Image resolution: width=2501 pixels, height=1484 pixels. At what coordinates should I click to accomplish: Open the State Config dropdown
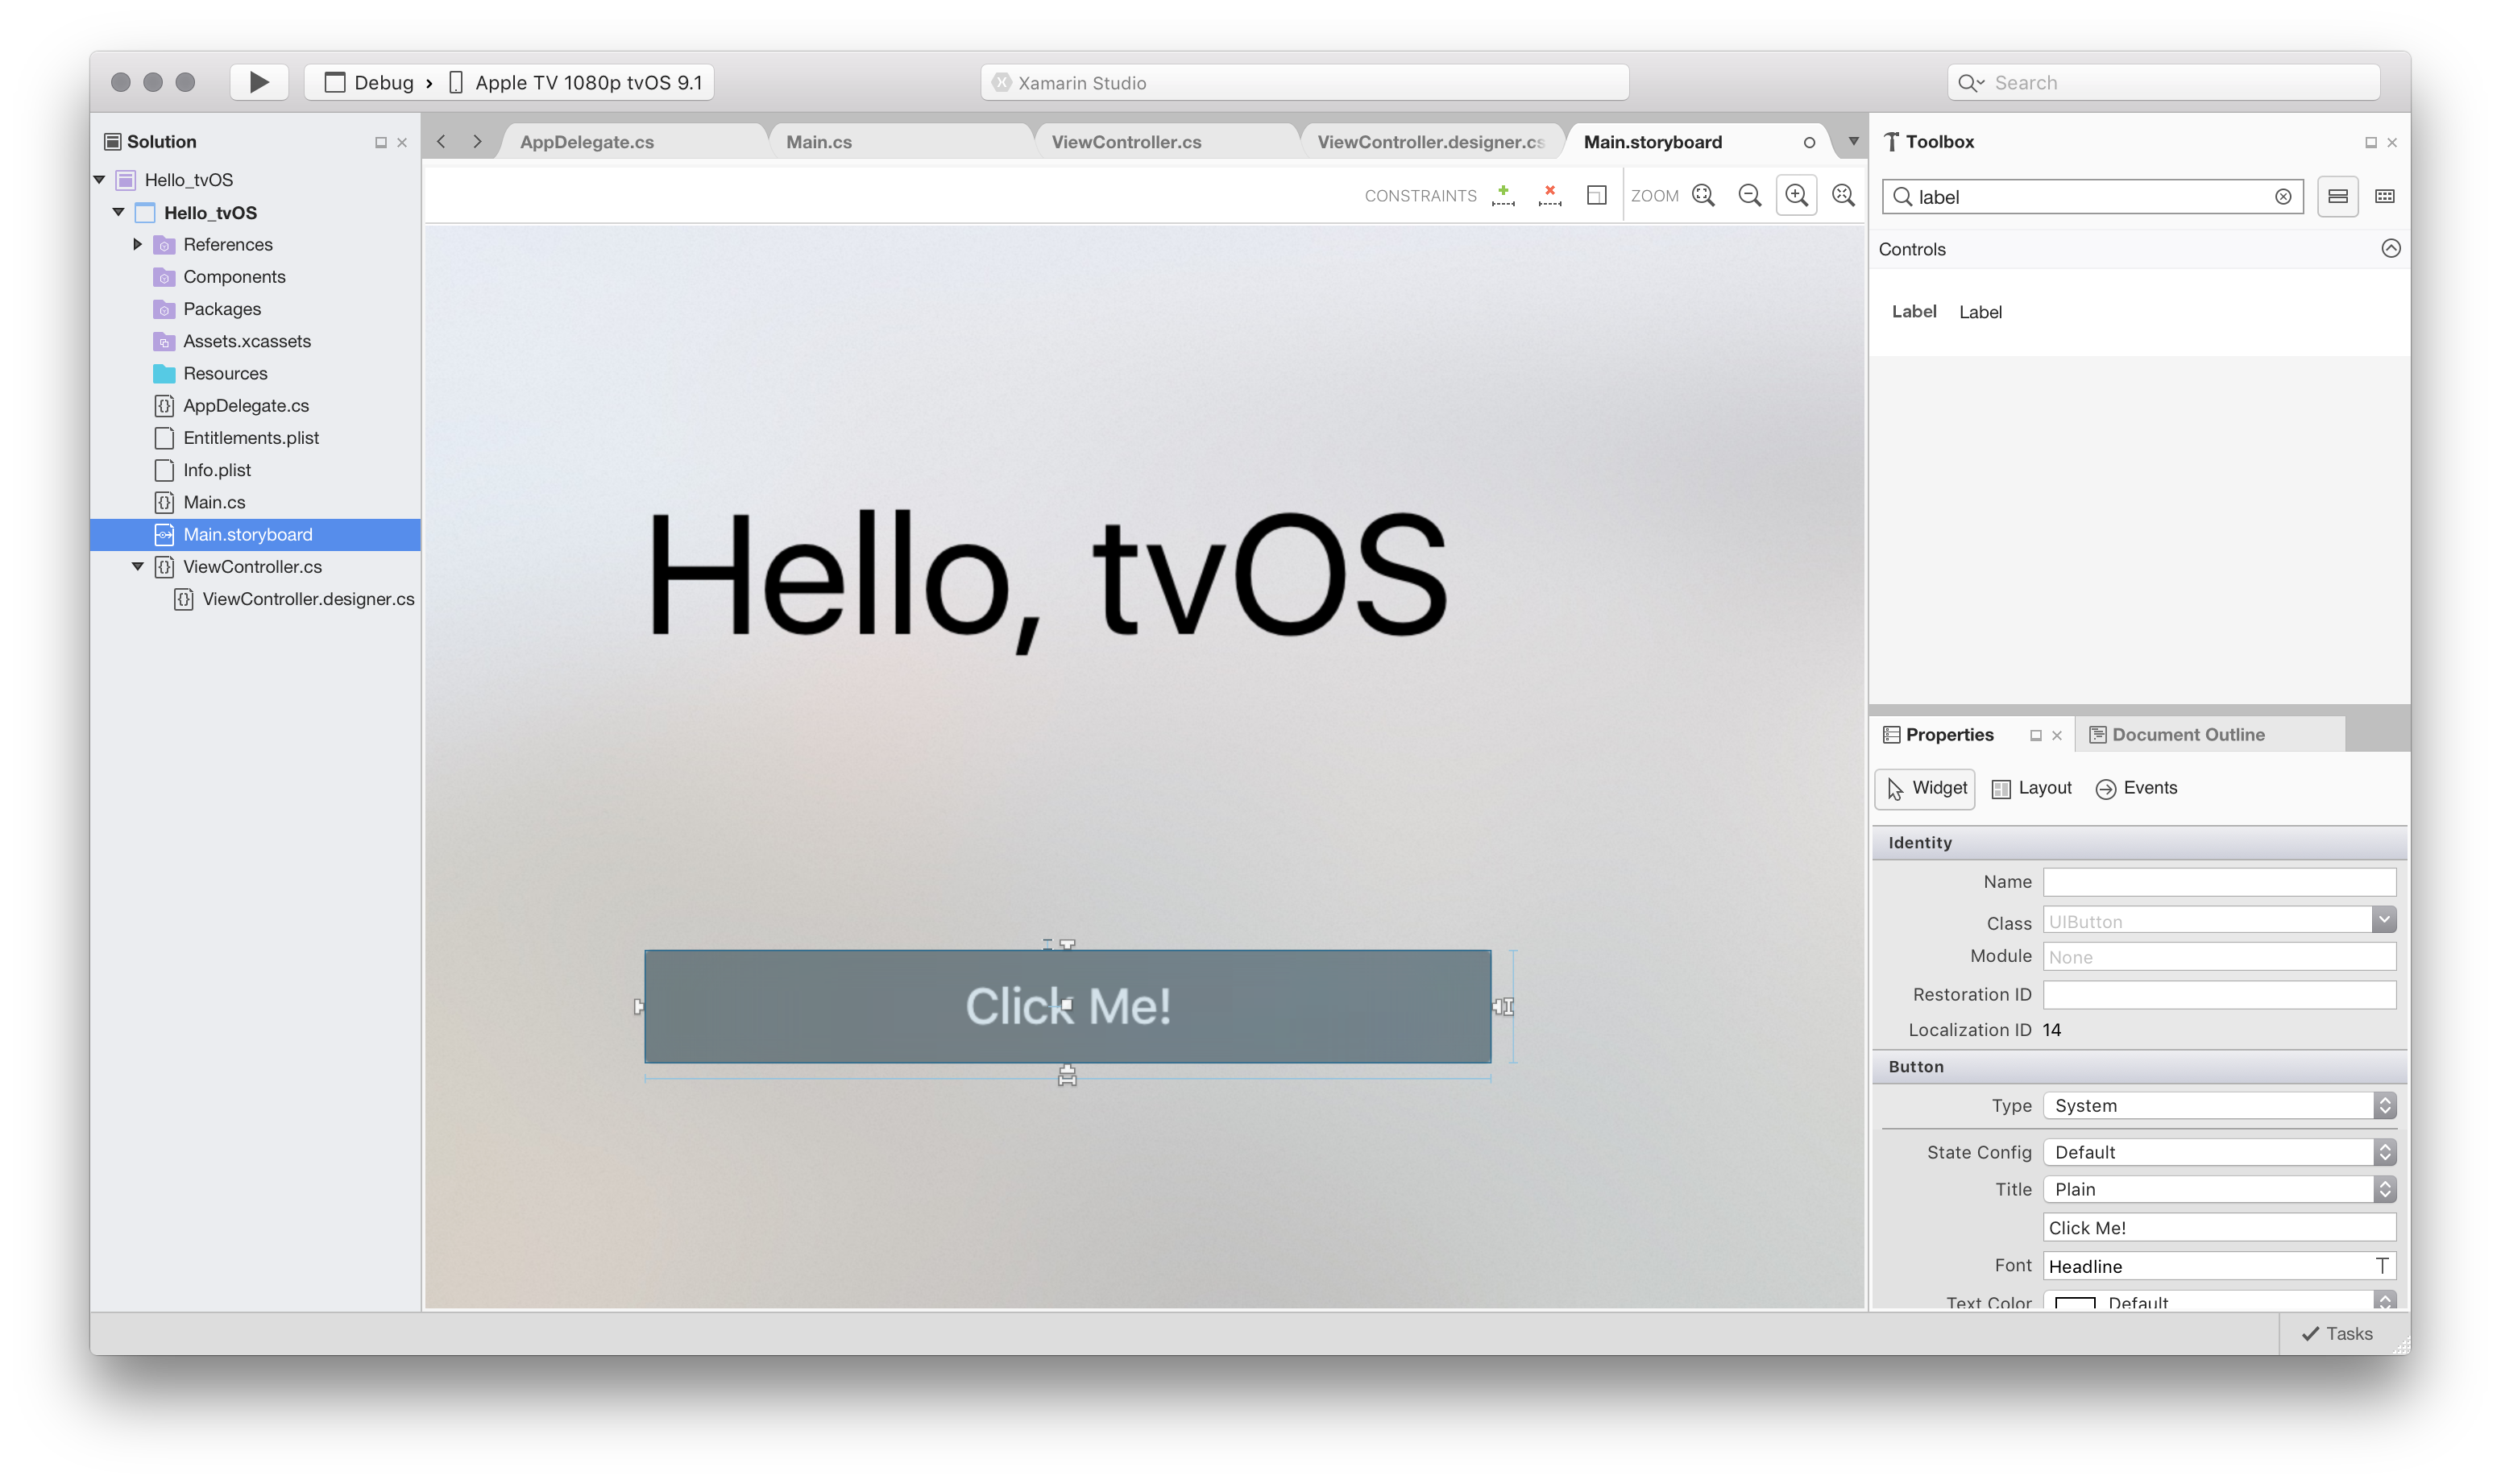(2218, 1152)
